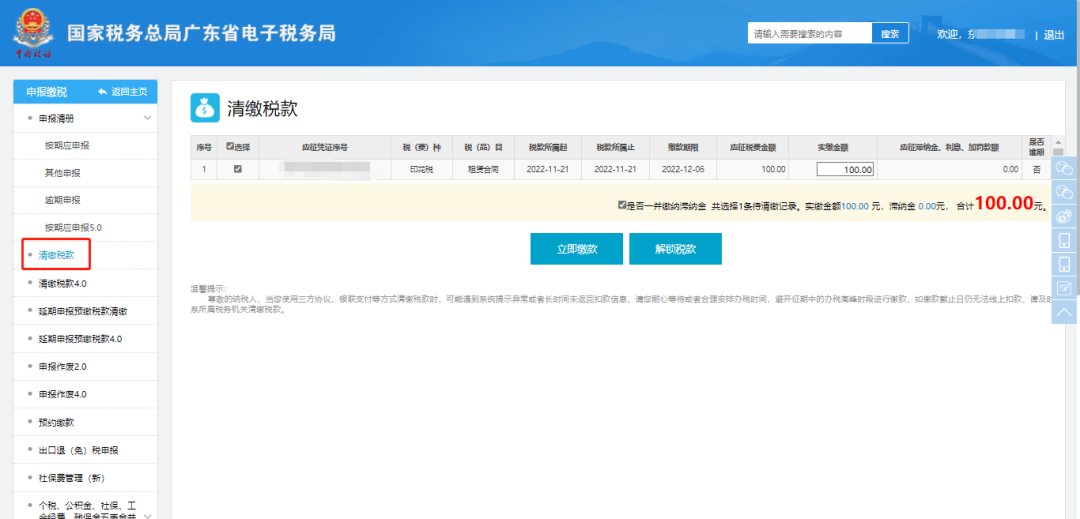Screen dimensions: 1080x519
Task: Click the lower mobile phone icon in side bar
Action: click(x=1065, y=264)
